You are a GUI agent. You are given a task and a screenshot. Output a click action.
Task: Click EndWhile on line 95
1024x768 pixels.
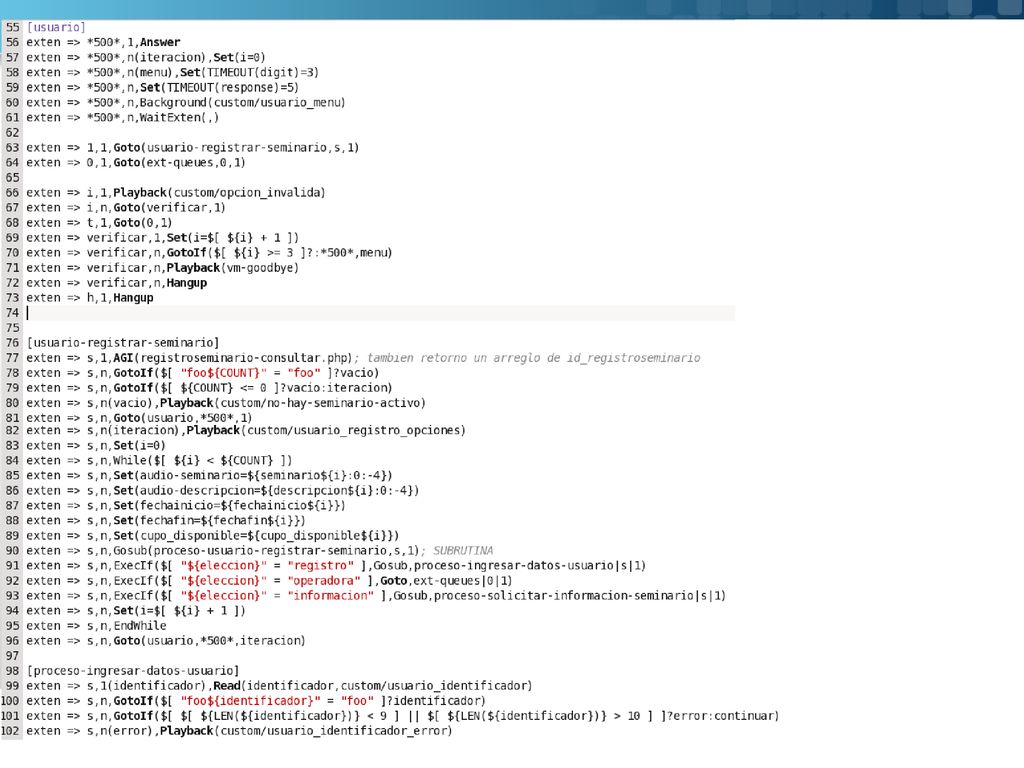[x=140, y=626]
